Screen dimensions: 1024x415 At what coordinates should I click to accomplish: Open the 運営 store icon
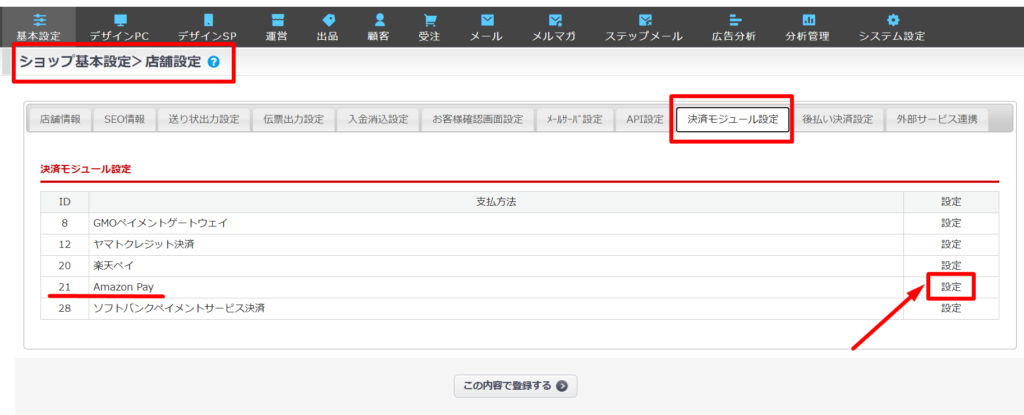coord(278,20)
